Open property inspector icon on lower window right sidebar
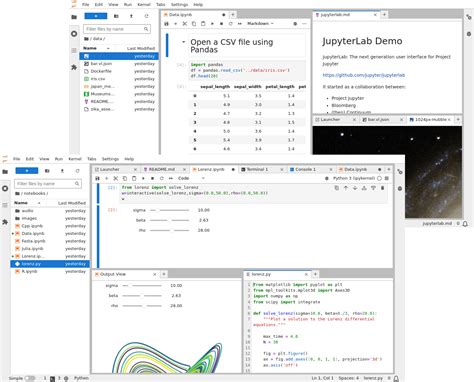This screenshot has width=474, height=382. (400, 172)
